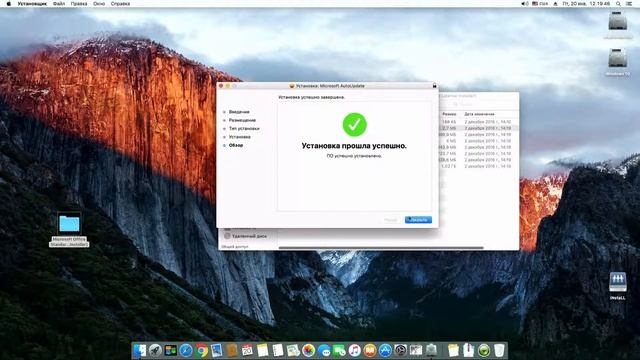Open Notes from the Dock
Viewport: 640px width, 360px height.
click(x=262, y=350)
